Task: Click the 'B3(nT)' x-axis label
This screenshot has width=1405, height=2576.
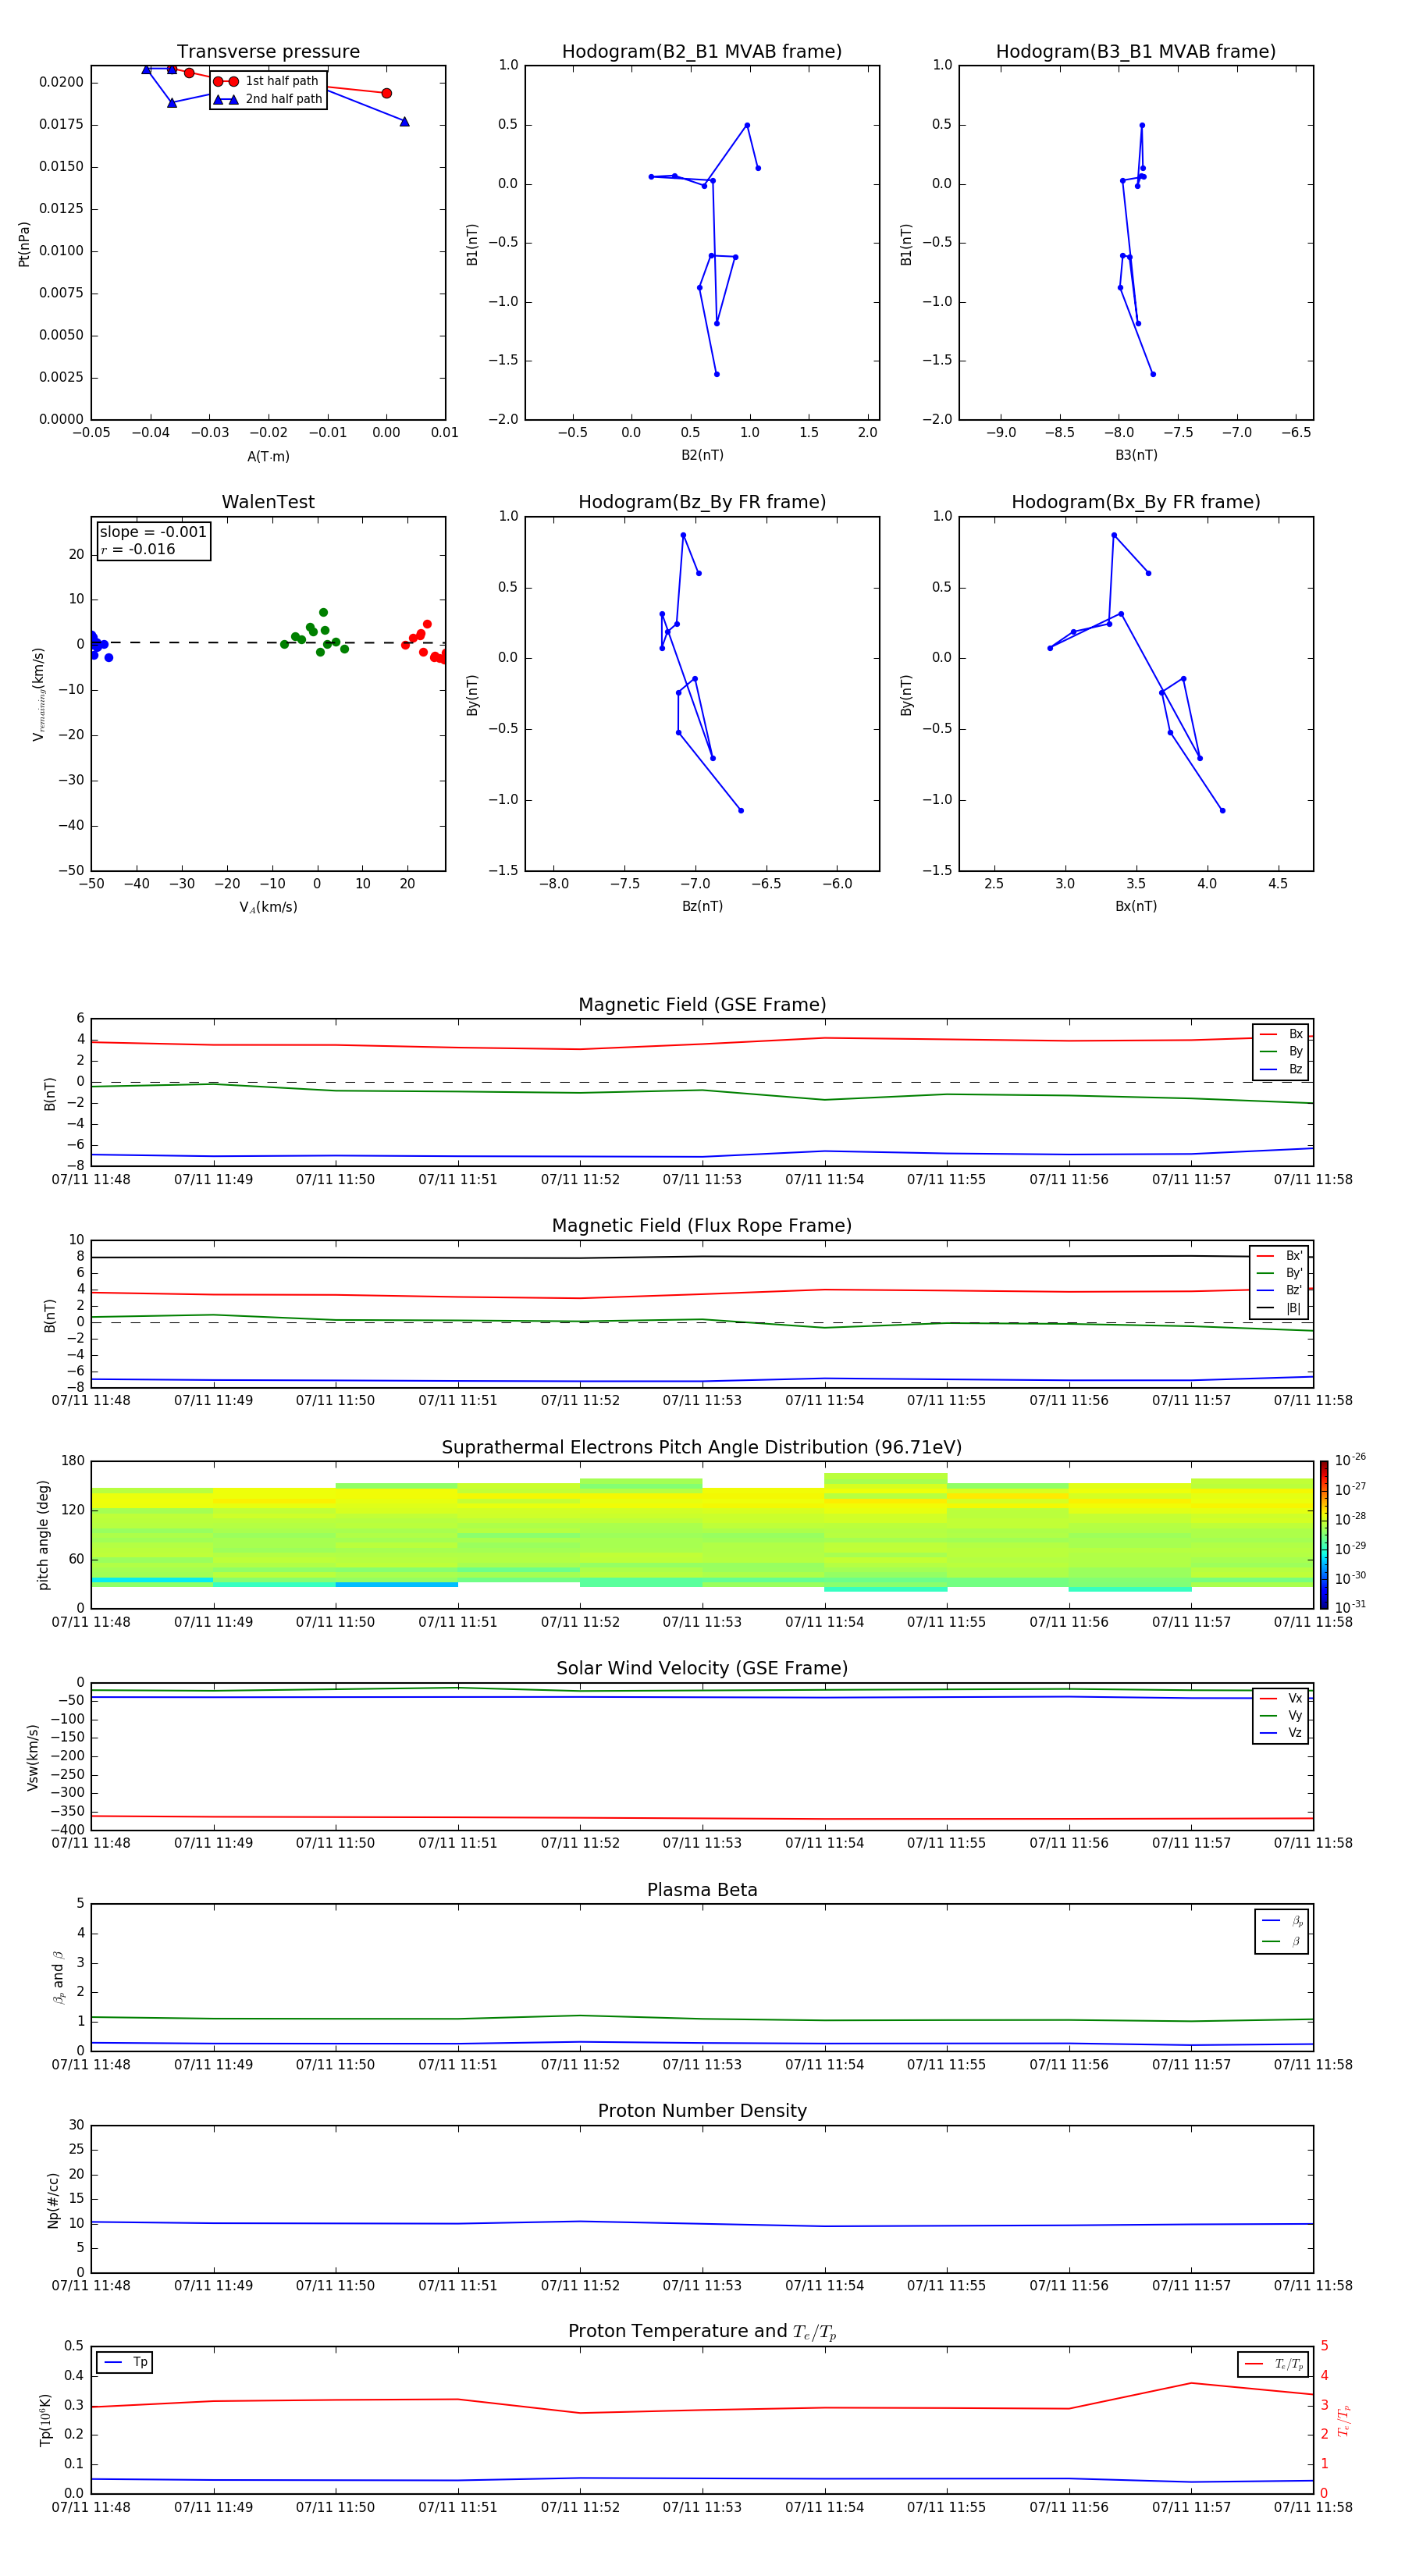Action: tap(1136, 455)
